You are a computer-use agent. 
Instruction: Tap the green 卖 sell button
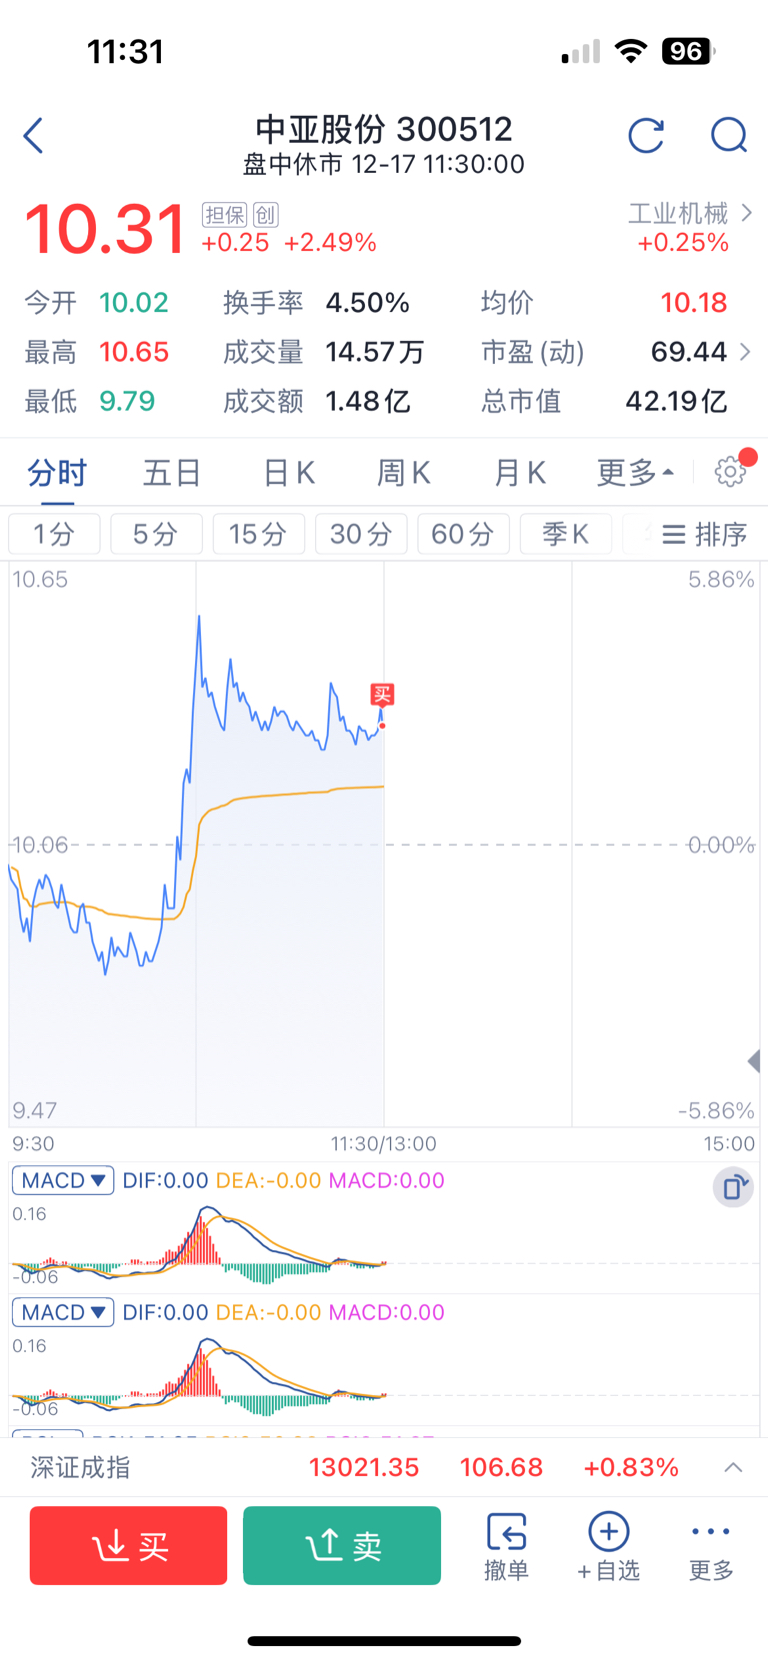[342, 1546]
